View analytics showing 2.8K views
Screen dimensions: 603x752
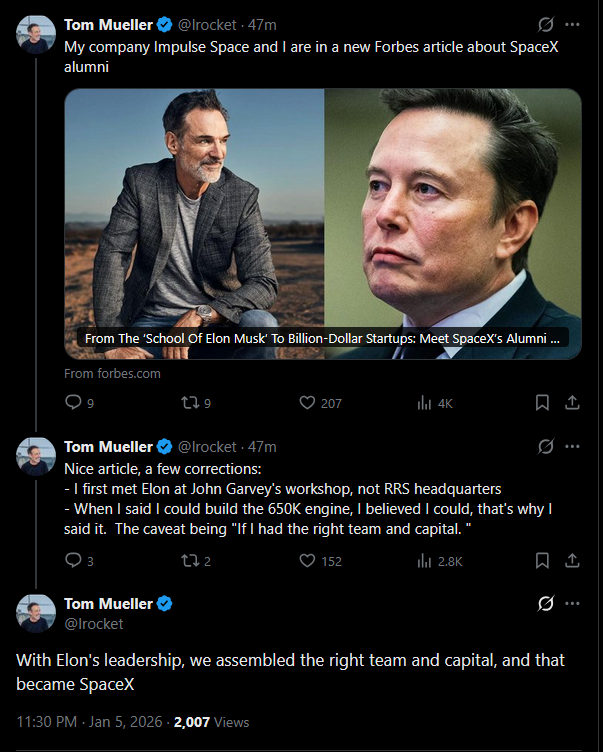[x=423, y=561]
